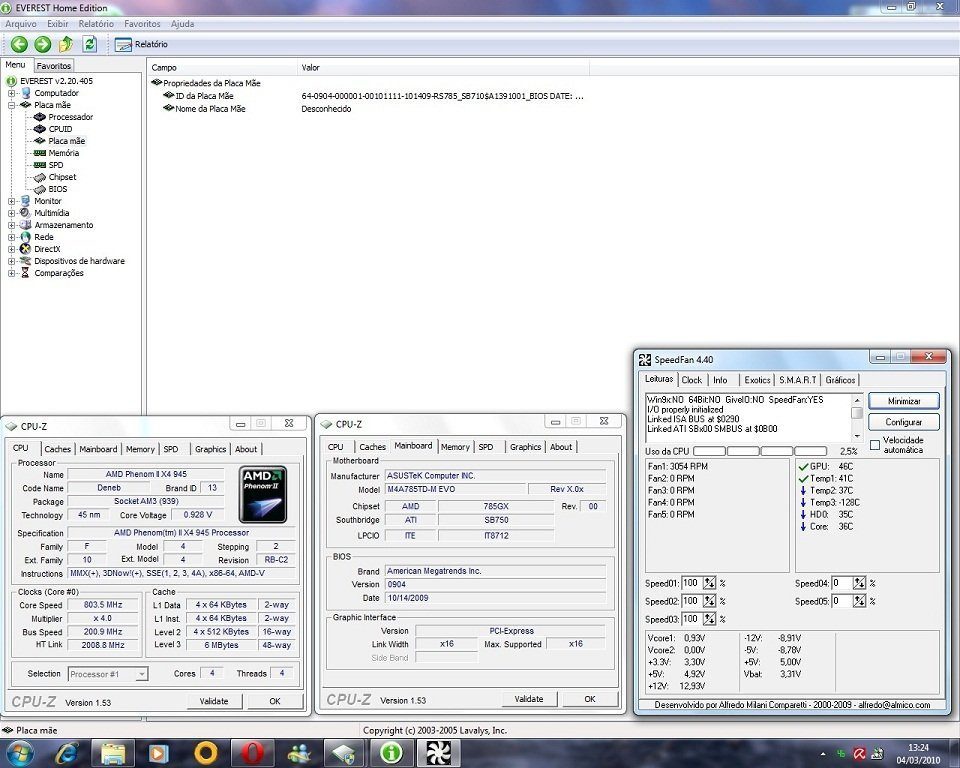Click the SpeedFan fan icon in taskbar
Viewport: 960px width, 768px height.
[438, 753]
